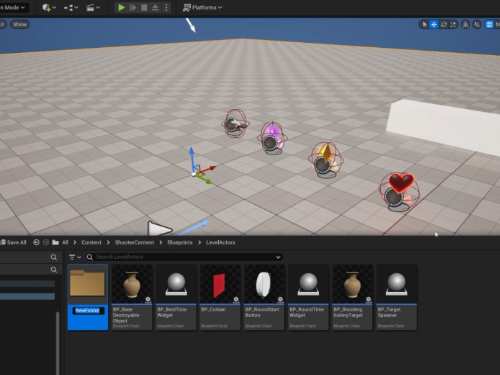The width and height of the screenshot is (500, 375).
Task: Open the Add content quick menu icon
Action: pyautogui.click(x=49, y=7)
